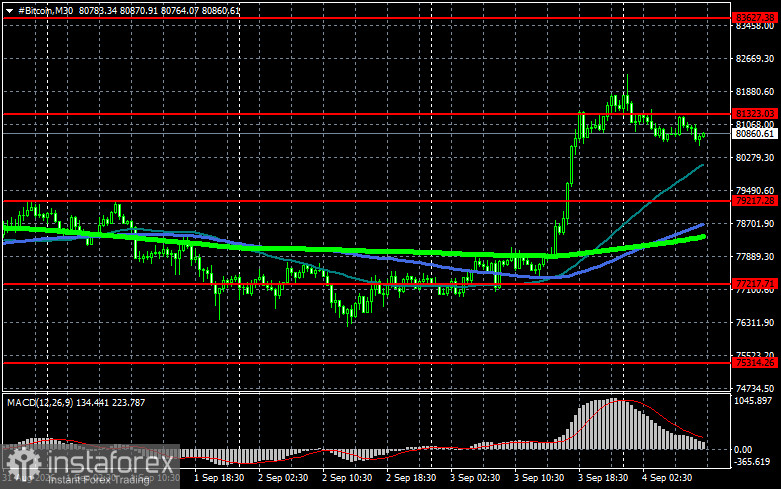Click the instaforex gear logo icon
781x489 pixels.
click(x=23, y=464)
